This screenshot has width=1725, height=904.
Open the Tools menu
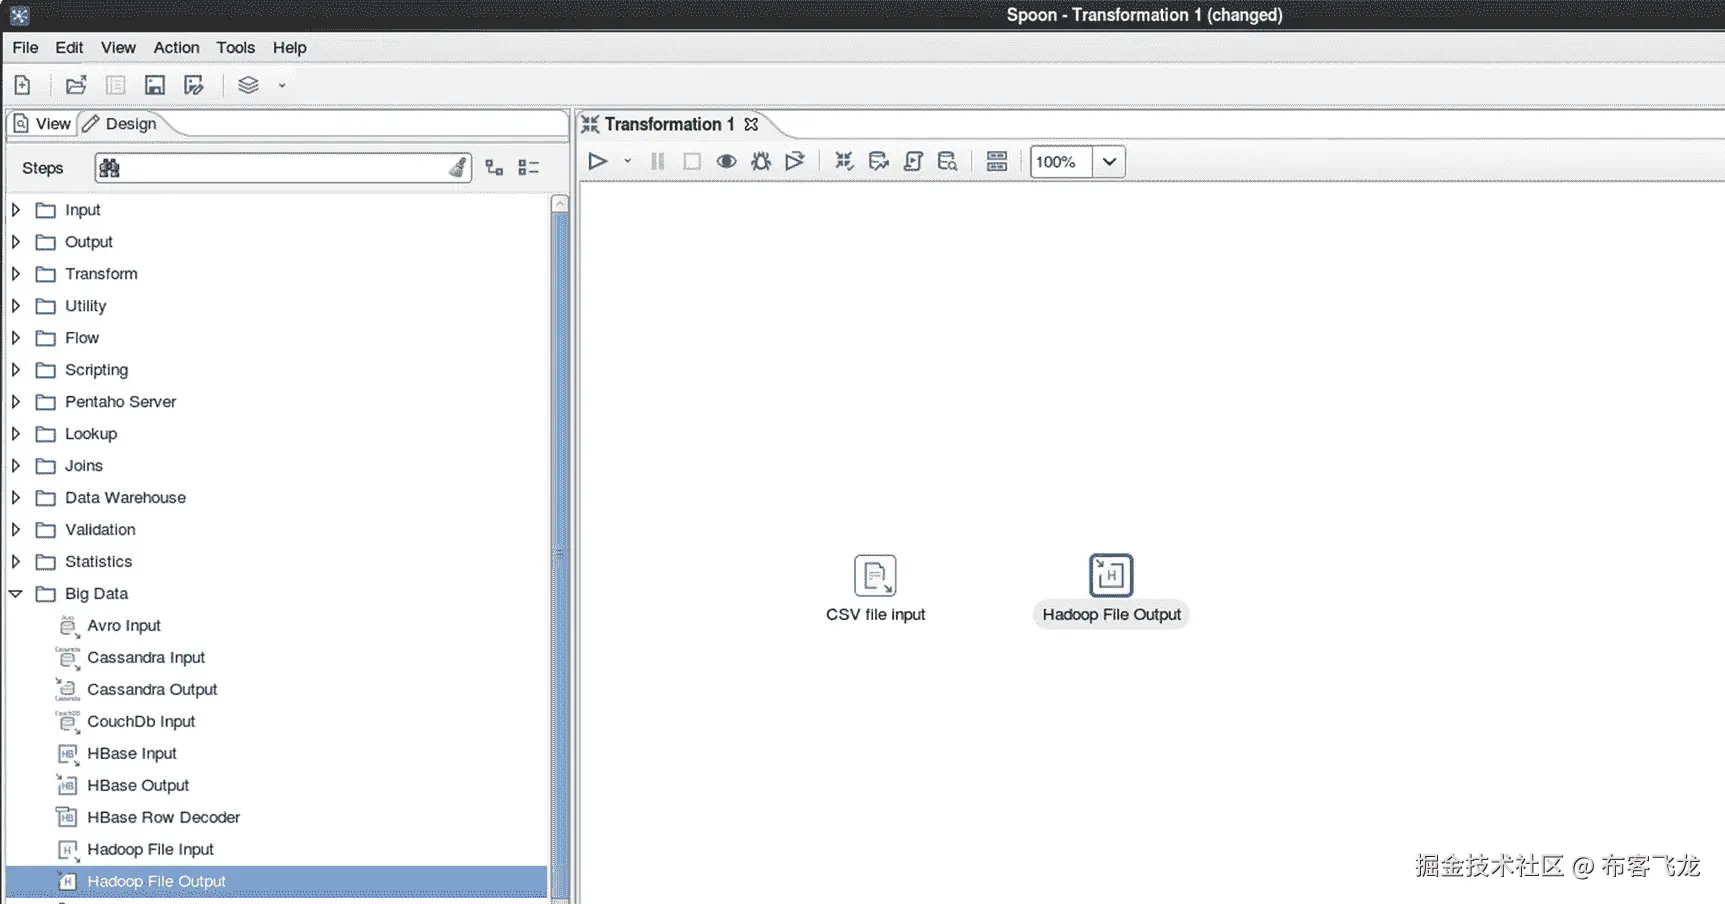point(235,47)
